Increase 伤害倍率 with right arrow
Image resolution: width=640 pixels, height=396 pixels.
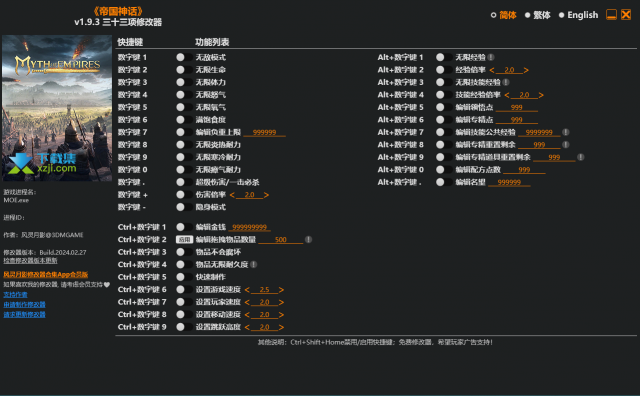pyautogui.click(x=266, y=195)
